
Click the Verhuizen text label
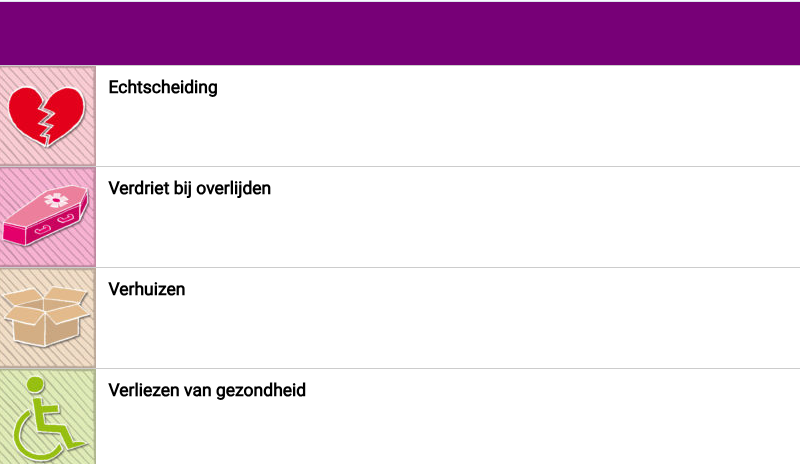tap(146, 289)
